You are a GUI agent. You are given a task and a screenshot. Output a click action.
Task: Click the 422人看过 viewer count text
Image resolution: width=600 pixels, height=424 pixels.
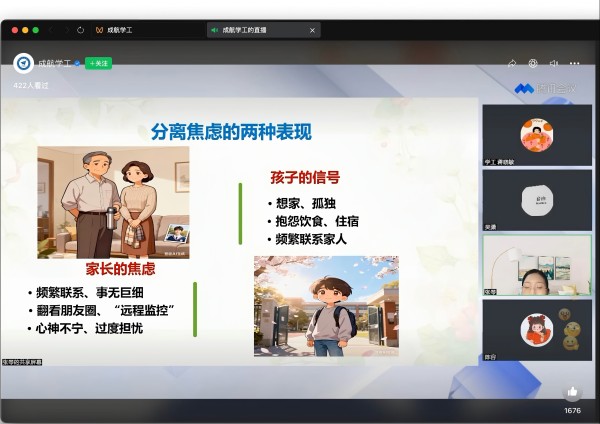pyautogui.click(x=31, y=86)
